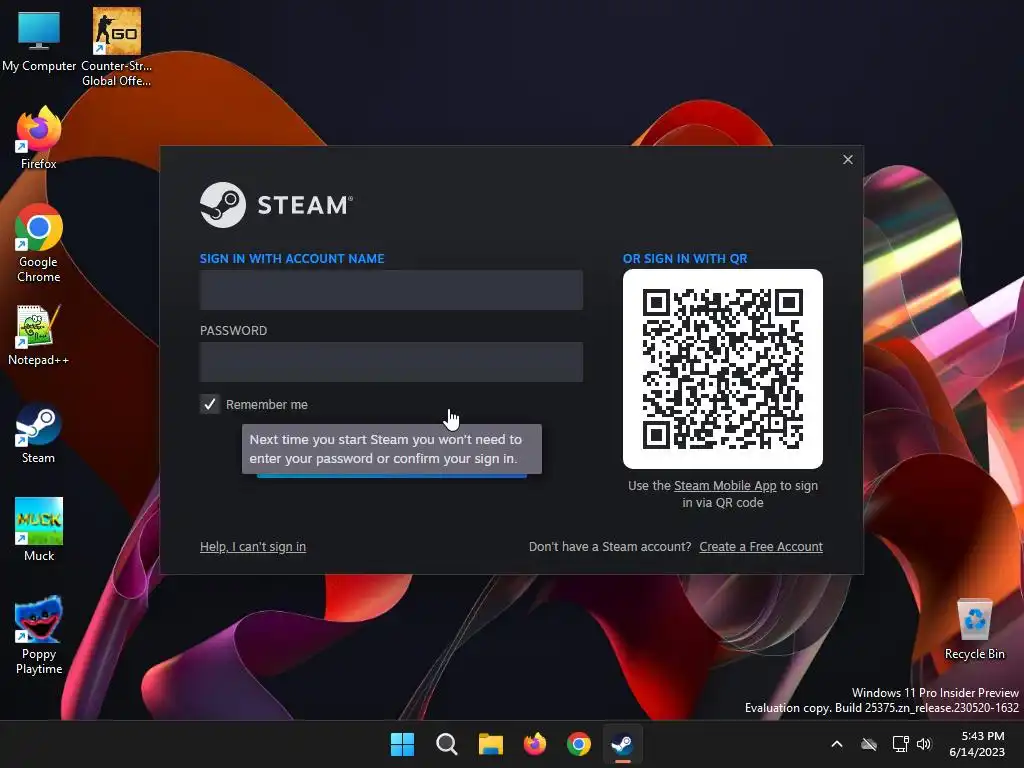Click the blue Sign in button edge

392,476
